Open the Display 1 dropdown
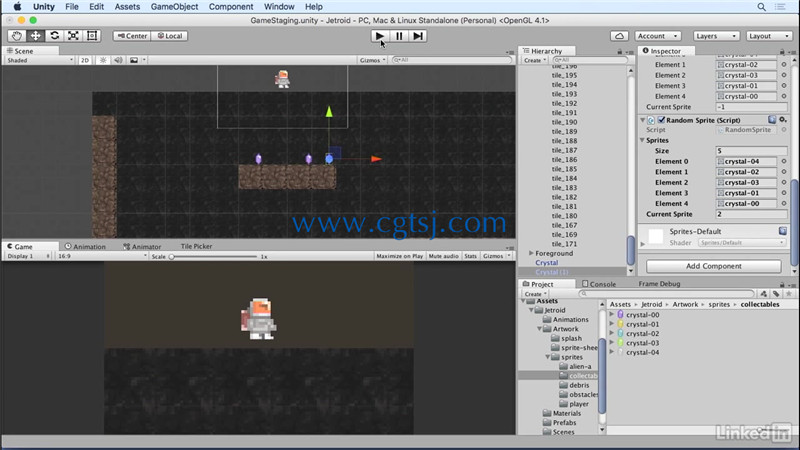Screen dimensions: 800x450 coord(28,256)
